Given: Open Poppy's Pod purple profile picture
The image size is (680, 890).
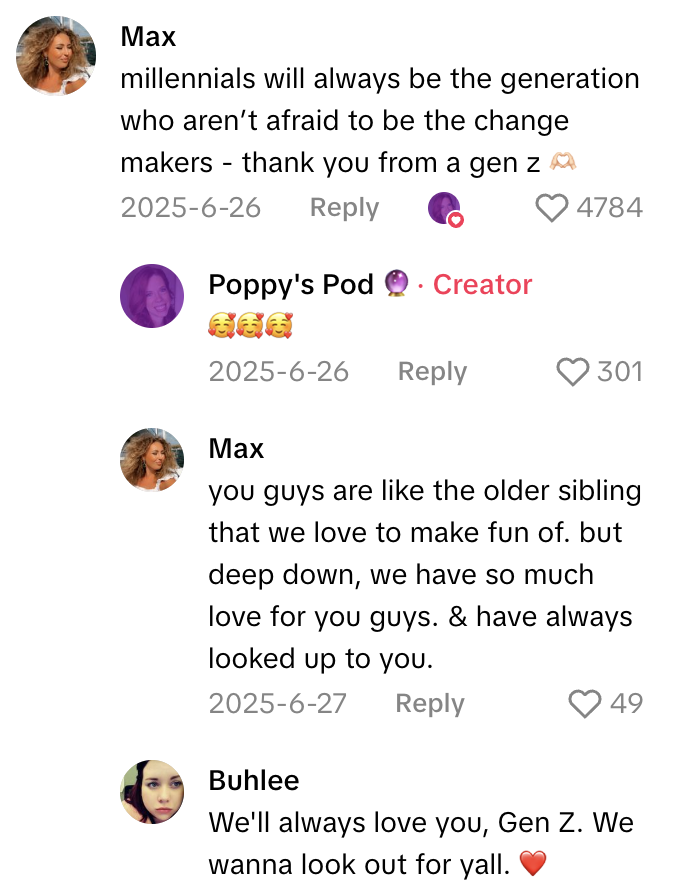Looking at the screenshot, I should tap(152, 296).
